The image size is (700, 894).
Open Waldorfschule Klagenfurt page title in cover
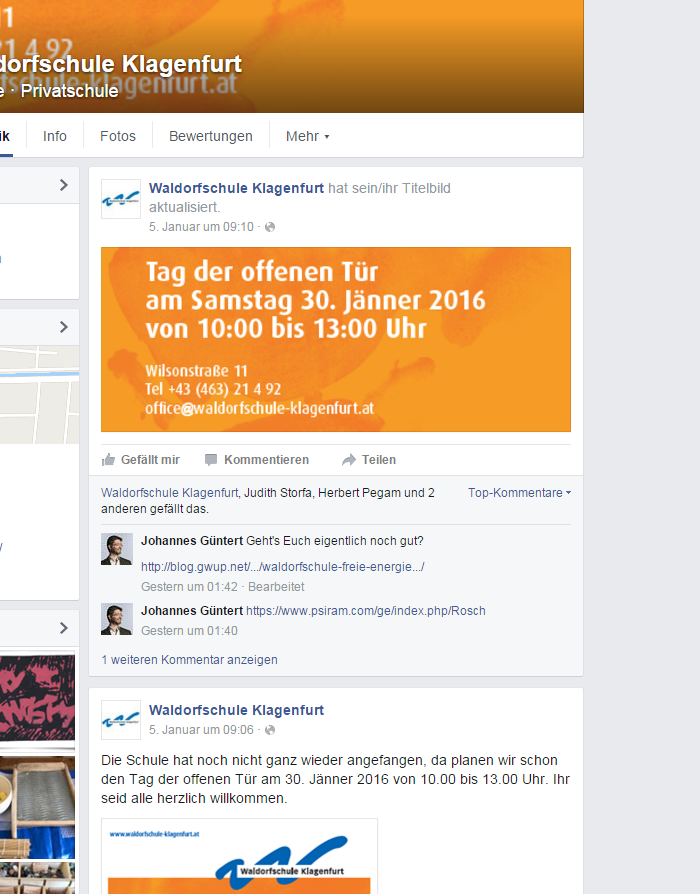pos(121,64)
